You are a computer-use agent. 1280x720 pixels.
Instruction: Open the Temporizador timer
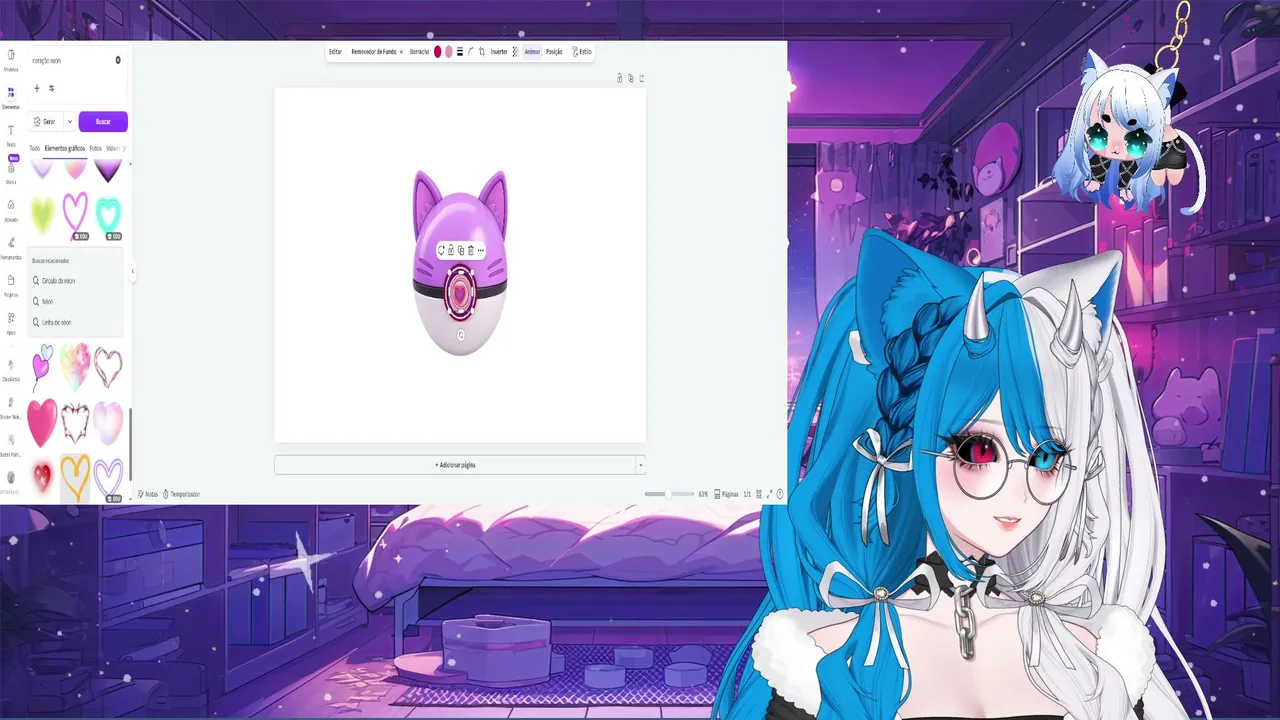(x=182, y=494)
